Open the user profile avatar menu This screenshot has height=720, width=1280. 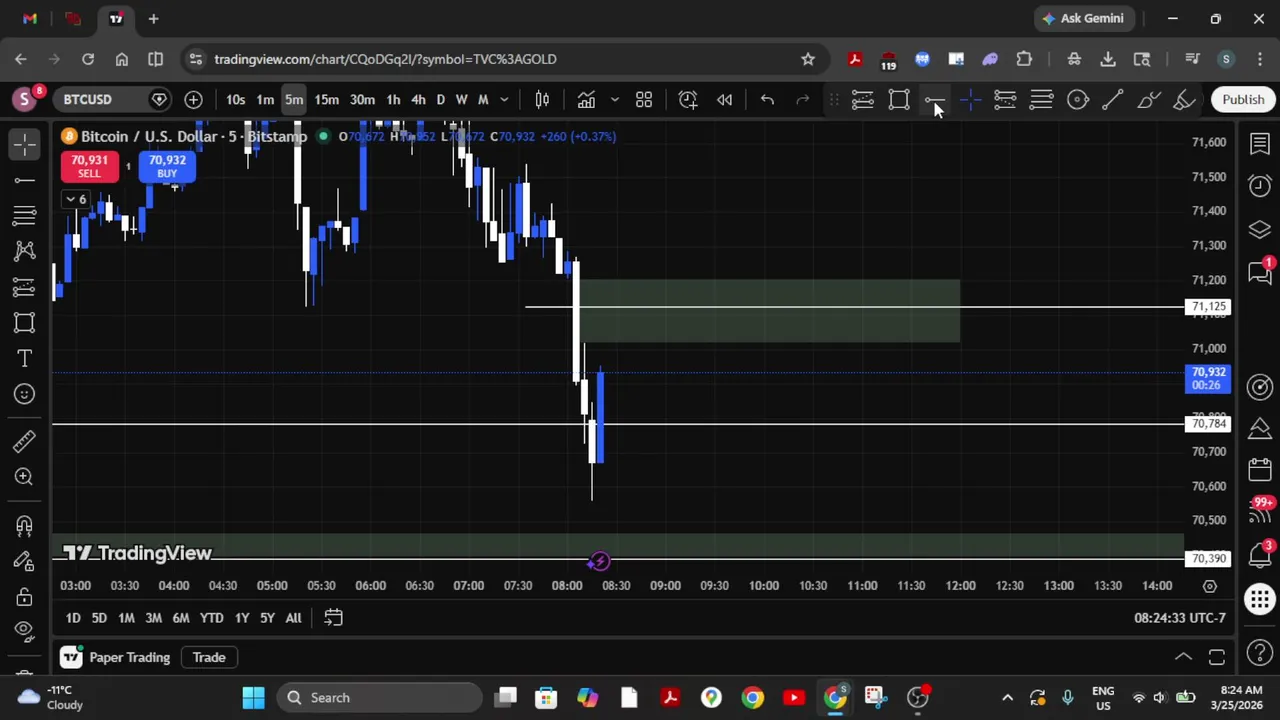[x=23, y=99]
